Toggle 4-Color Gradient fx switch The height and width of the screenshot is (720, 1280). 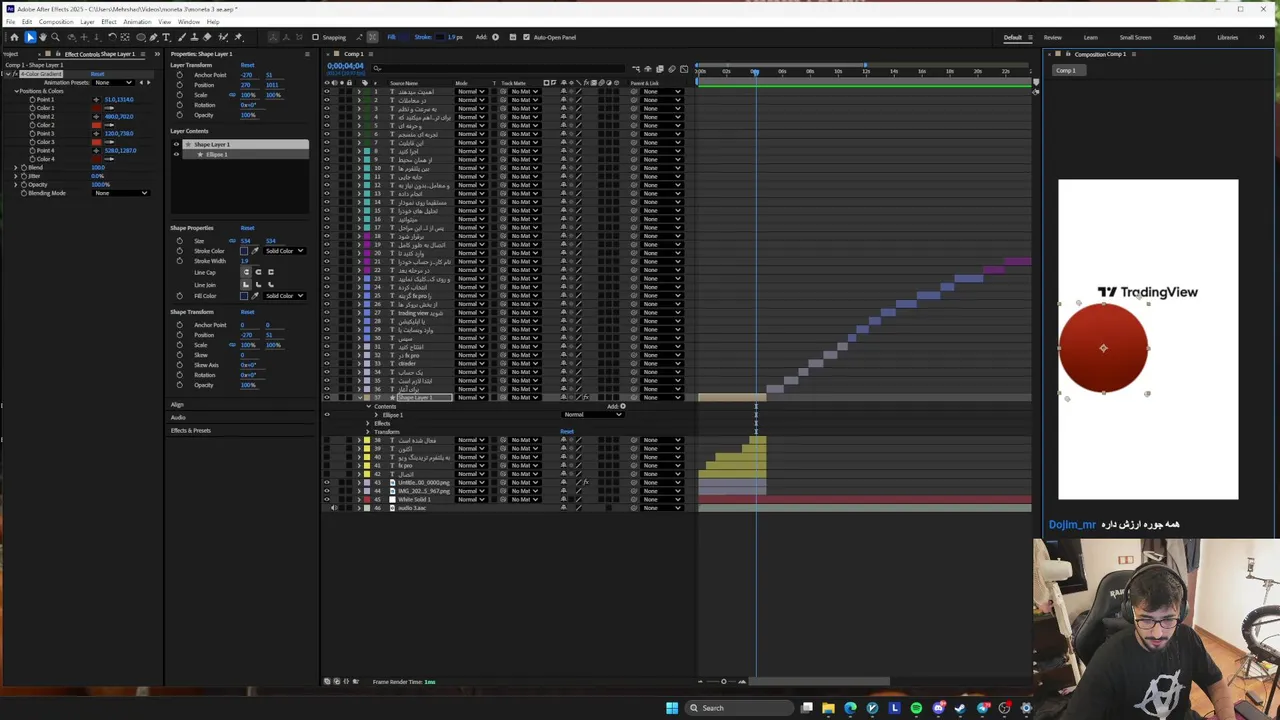click(15, 74)
